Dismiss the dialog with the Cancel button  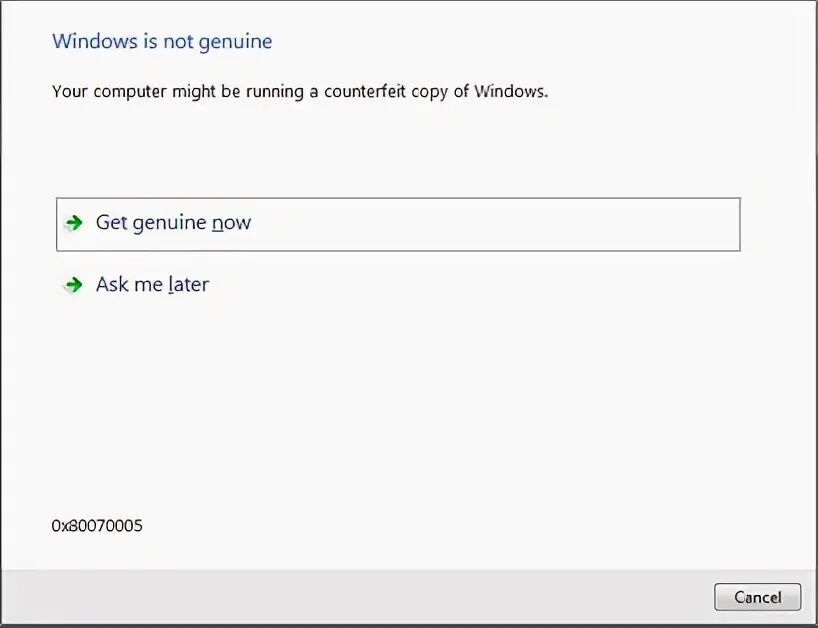[x=757, y=597]
